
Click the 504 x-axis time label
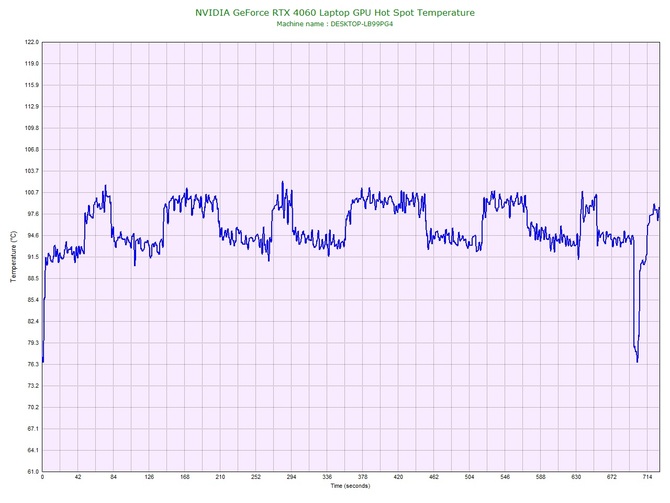pos(470,477)
